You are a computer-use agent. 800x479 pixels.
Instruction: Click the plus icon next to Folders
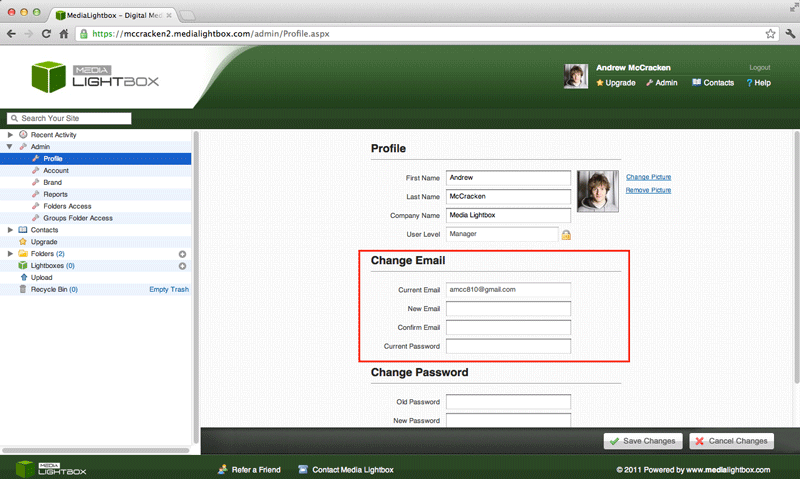click(x=182, y=254)
